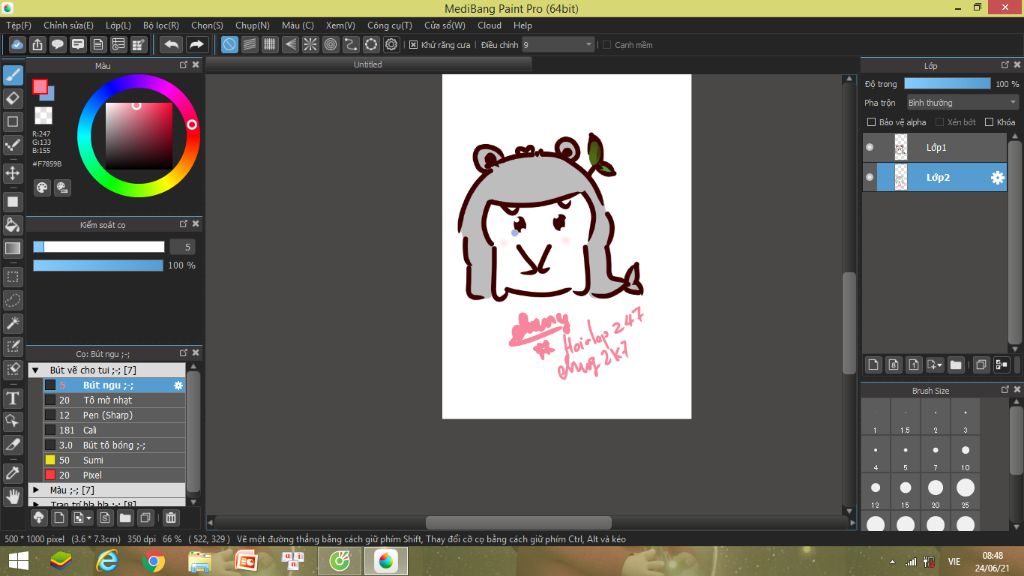Open Google Chrome from the taskbar

click(x=153, y=562)
